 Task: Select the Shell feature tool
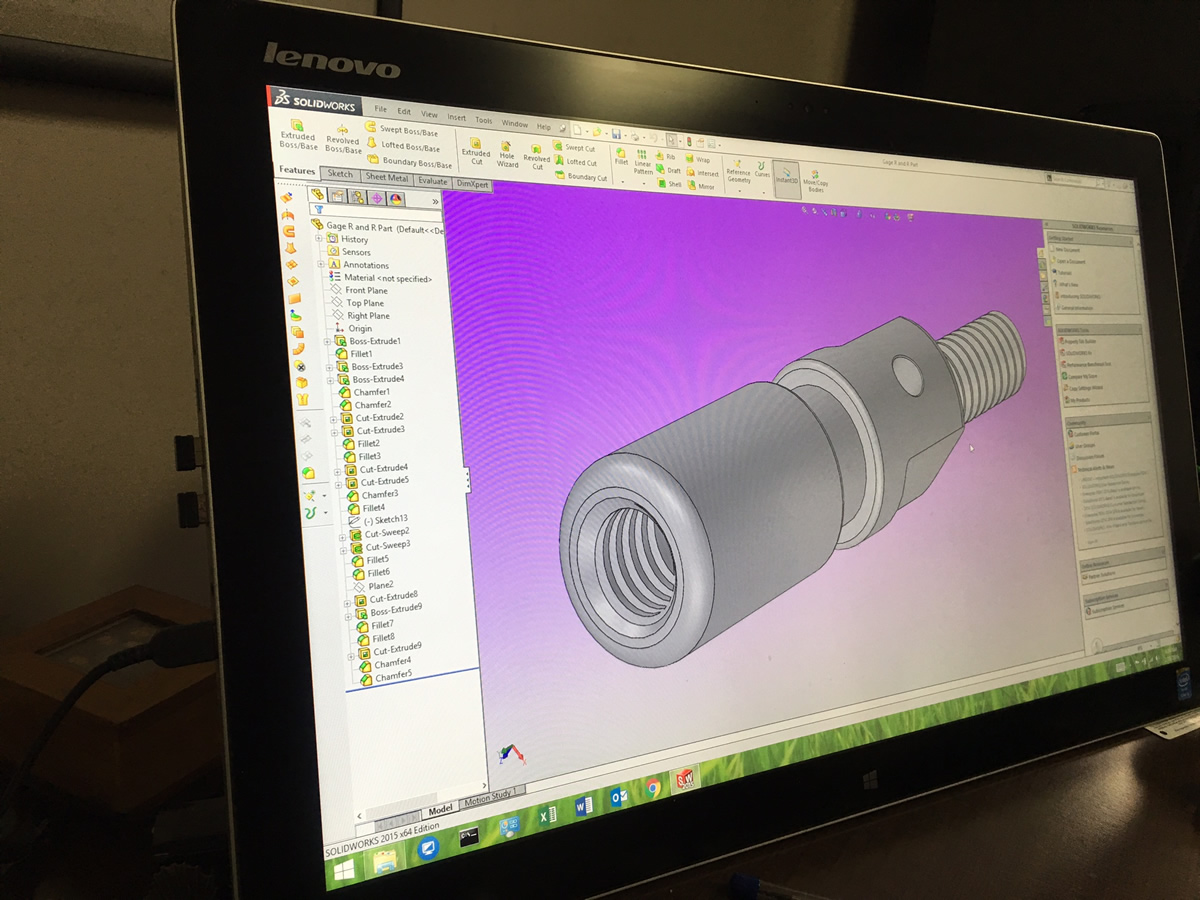(669, 184)
